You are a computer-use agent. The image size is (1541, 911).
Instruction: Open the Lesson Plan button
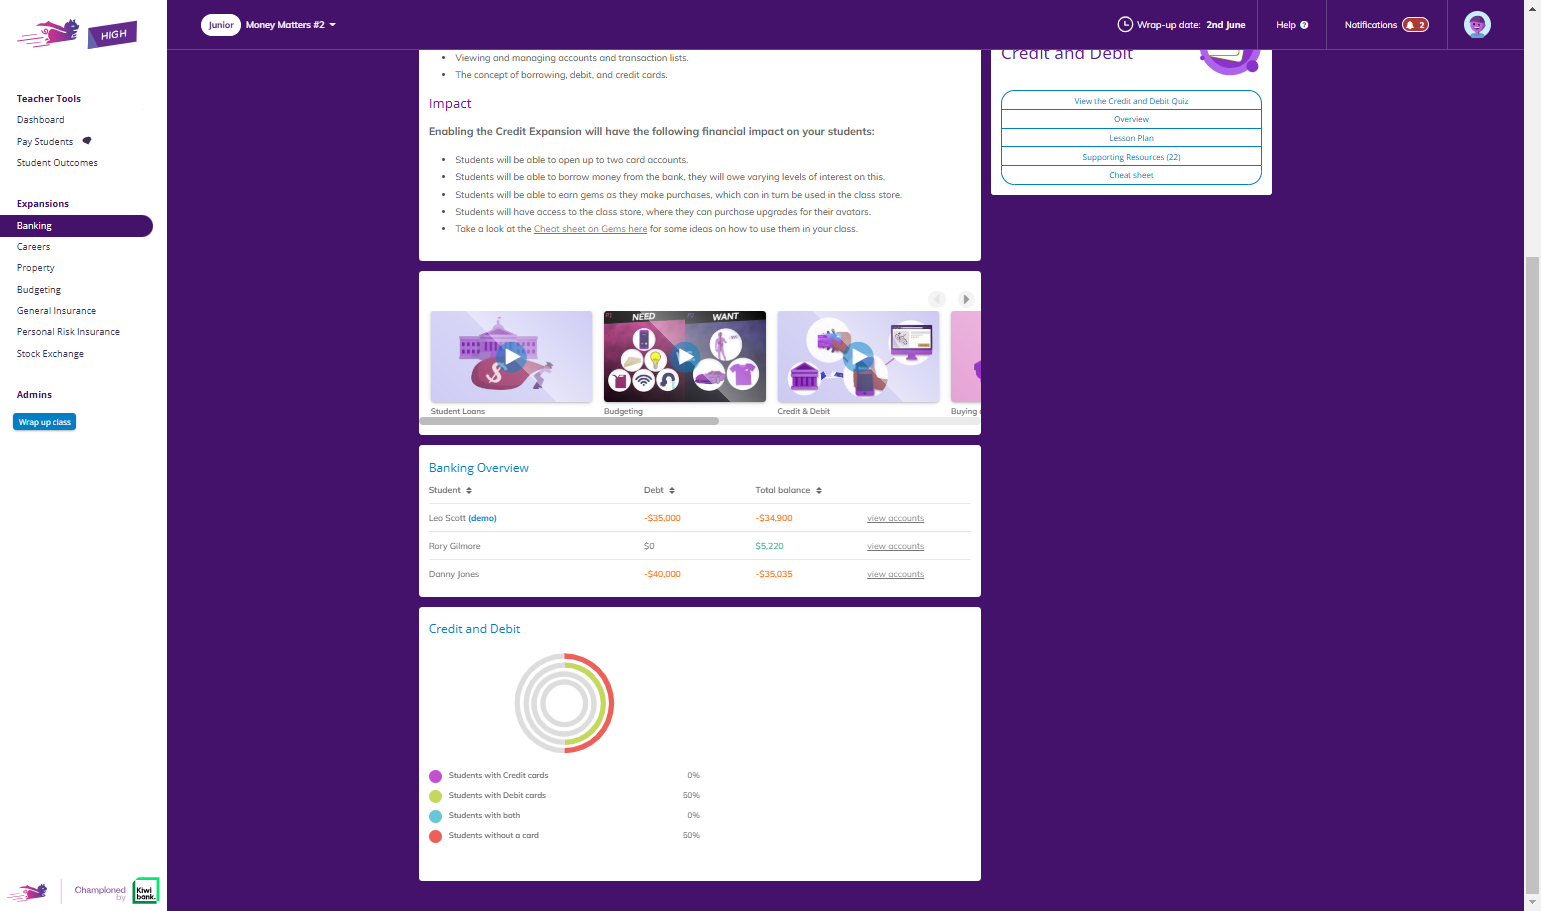pyautogui.click(x=1131, y=138)
